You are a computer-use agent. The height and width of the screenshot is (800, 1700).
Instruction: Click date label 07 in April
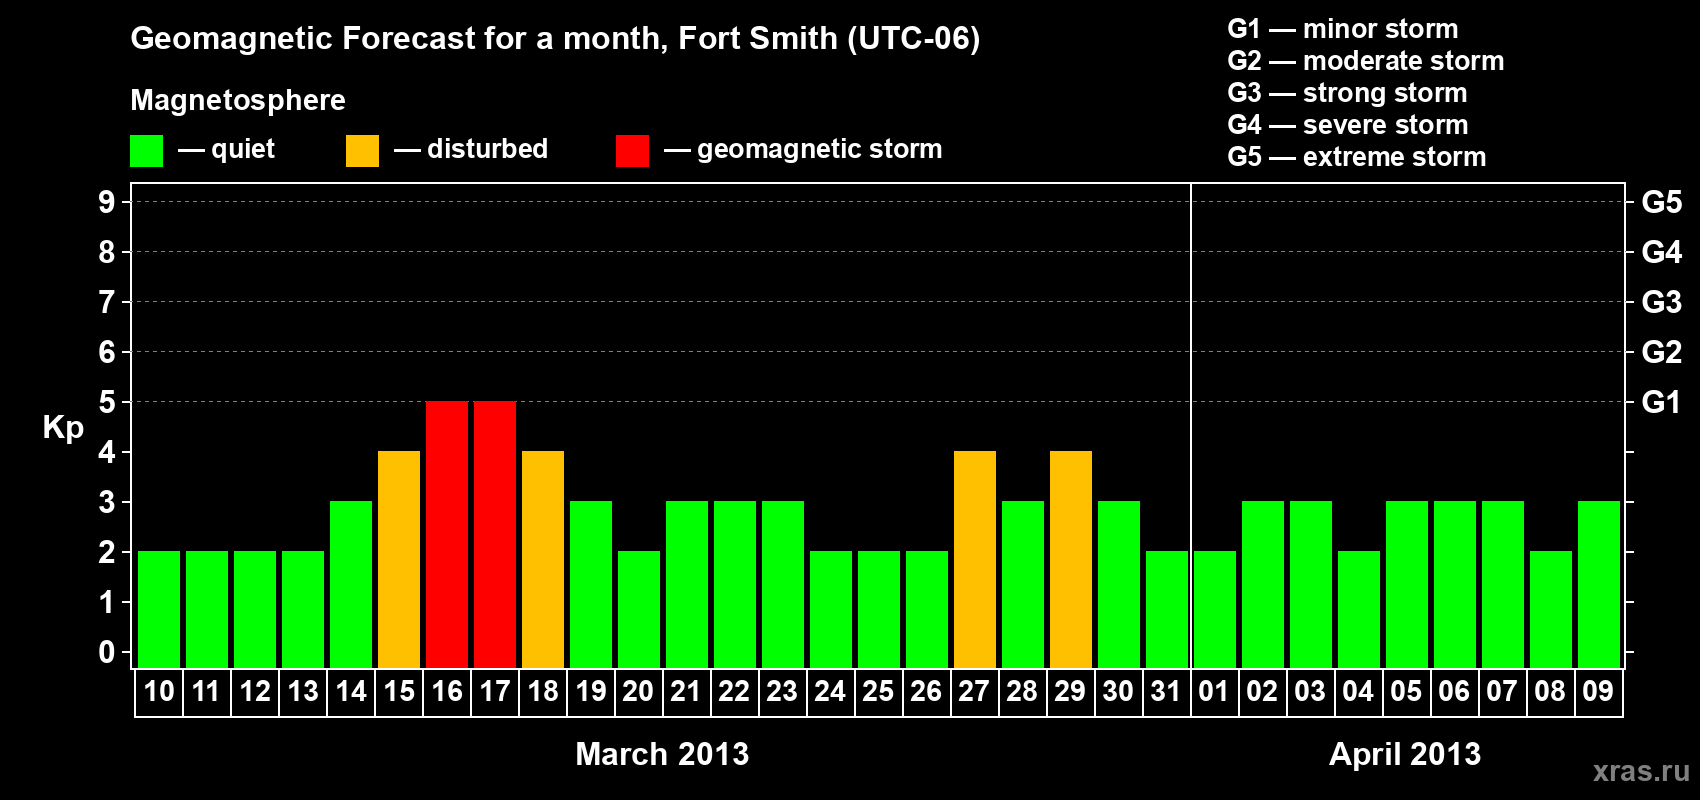[1503, 692]
